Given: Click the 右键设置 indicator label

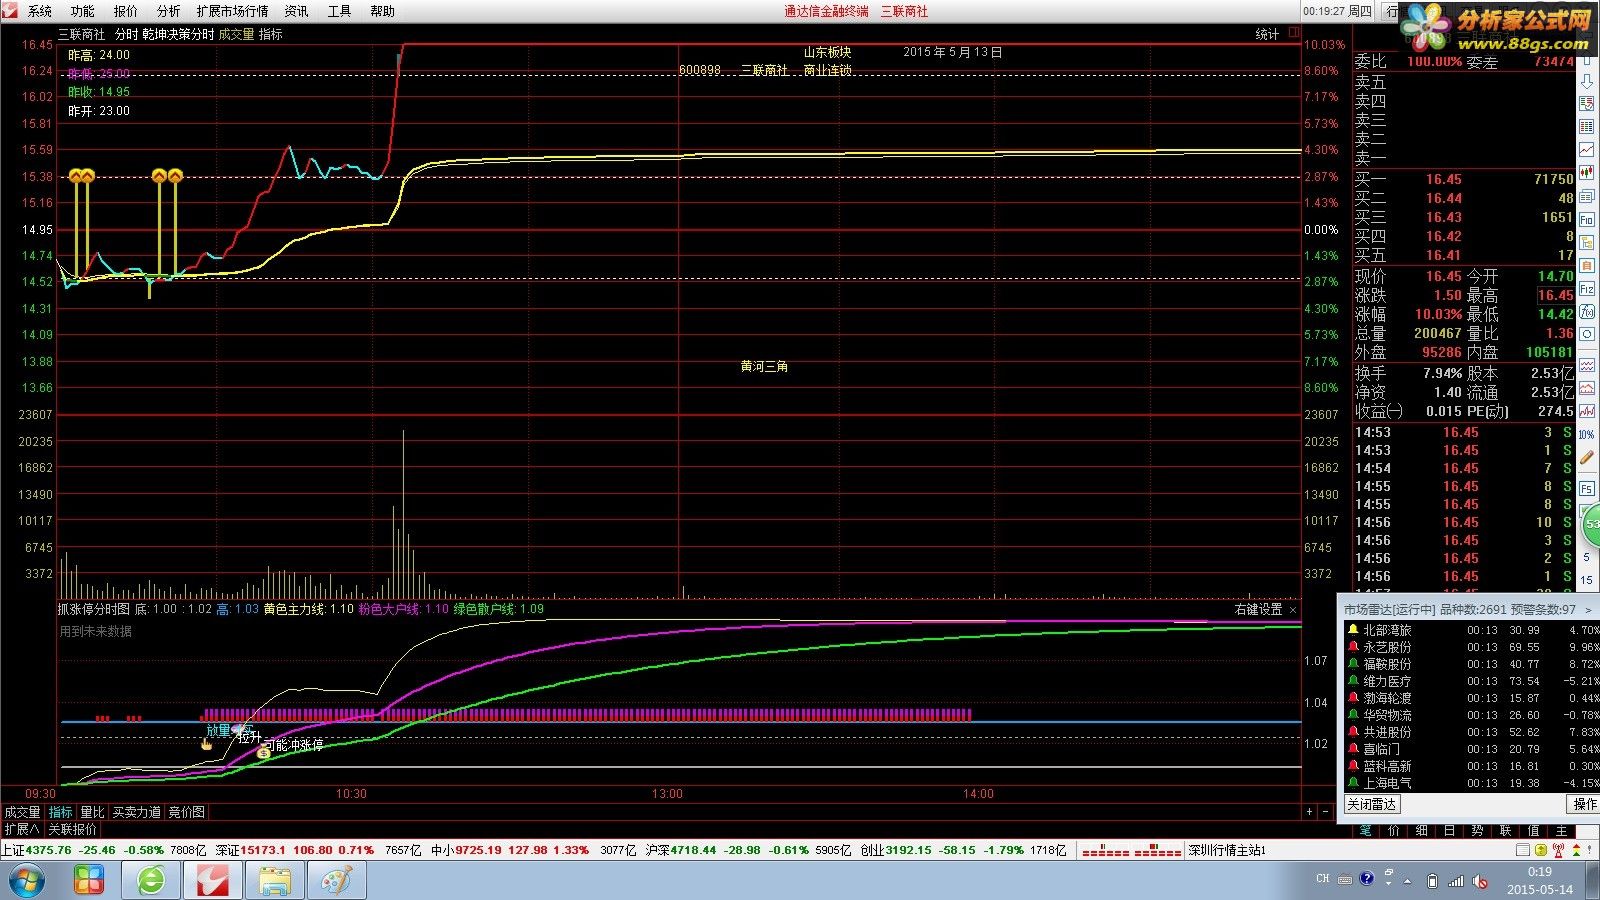Looking at the screenshot, I should coord(1258,609).
